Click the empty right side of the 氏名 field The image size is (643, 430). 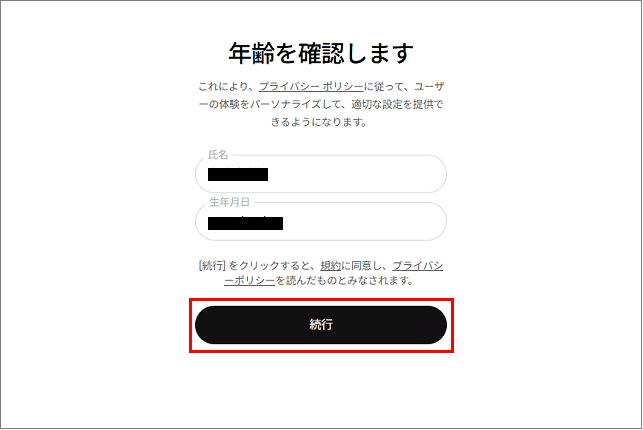pos(357,174)
